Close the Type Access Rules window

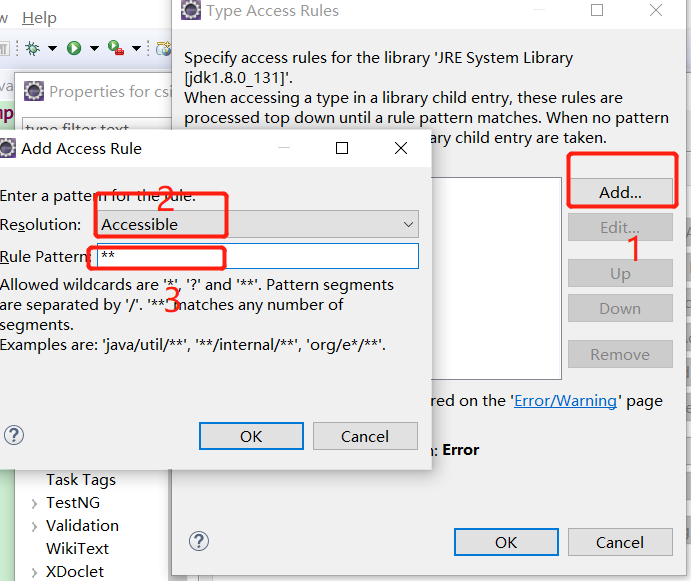656,10
